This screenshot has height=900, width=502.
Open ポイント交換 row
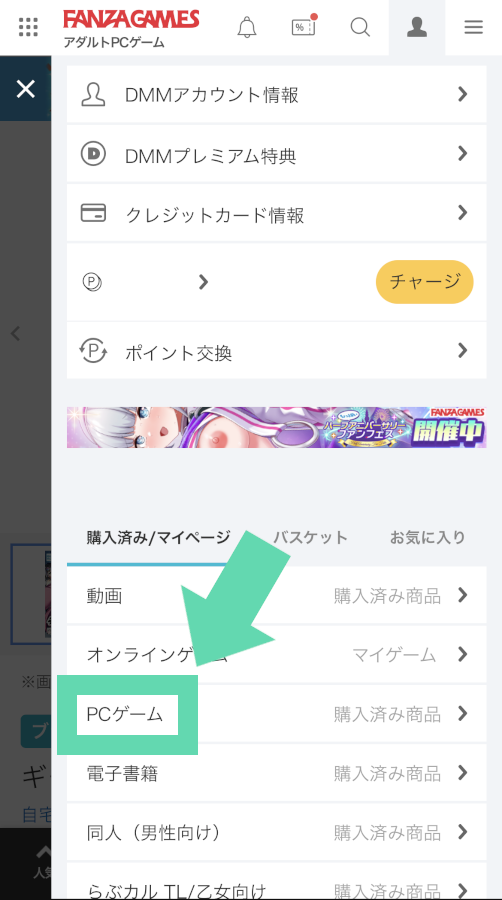click(277, 351)
